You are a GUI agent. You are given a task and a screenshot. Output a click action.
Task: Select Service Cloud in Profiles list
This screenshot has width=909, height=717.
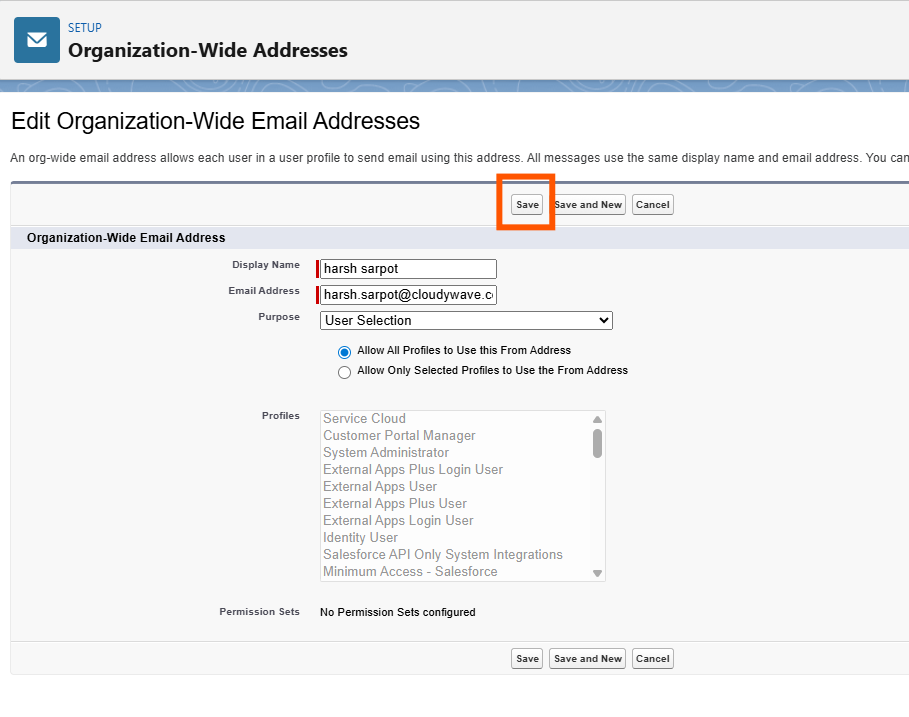(364, 419)
